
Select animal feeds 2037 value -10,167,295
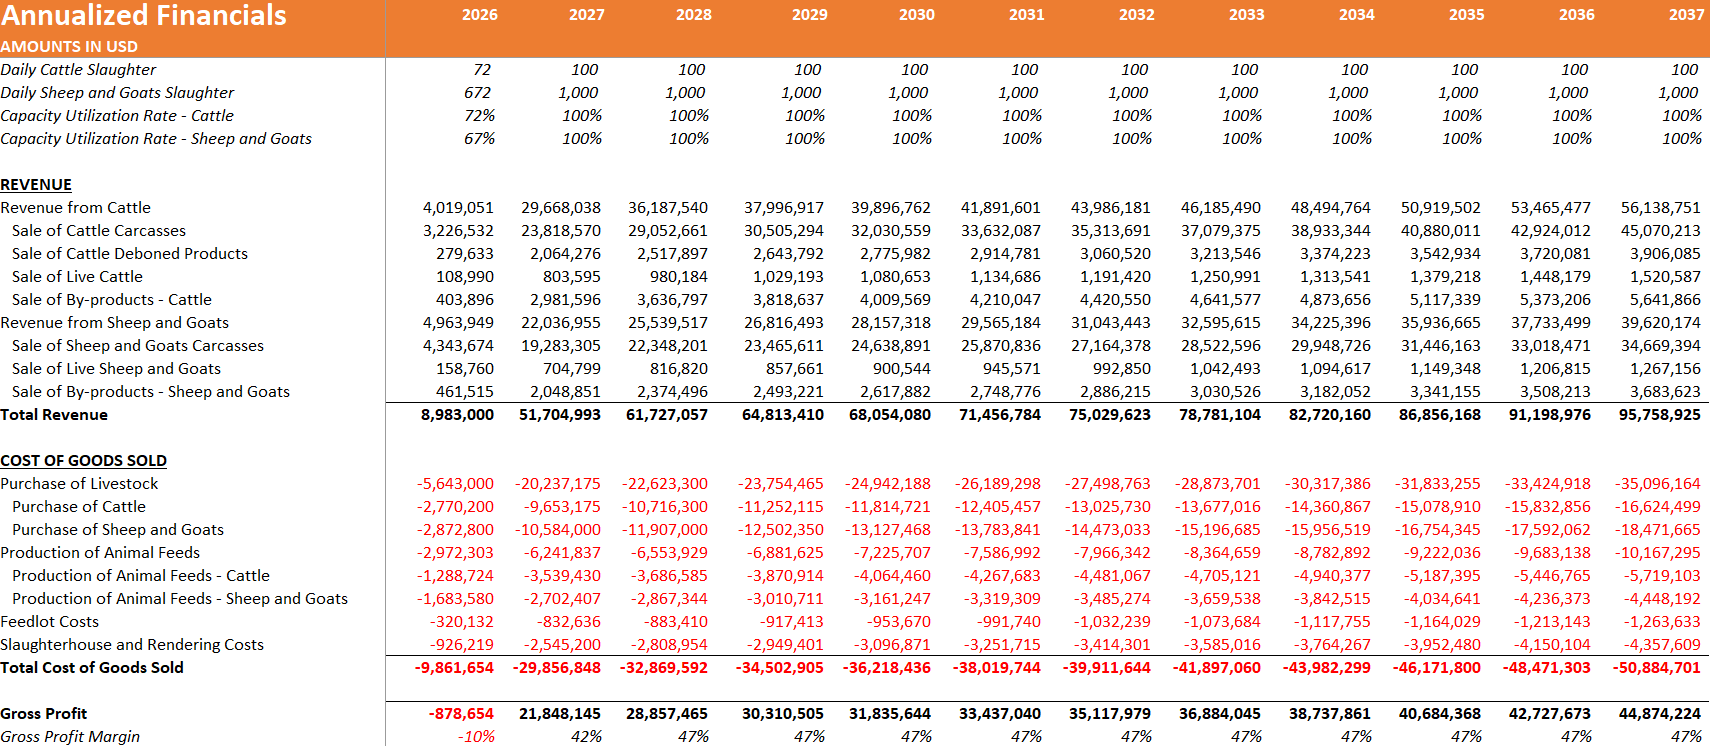click(x=1658, y=552)
